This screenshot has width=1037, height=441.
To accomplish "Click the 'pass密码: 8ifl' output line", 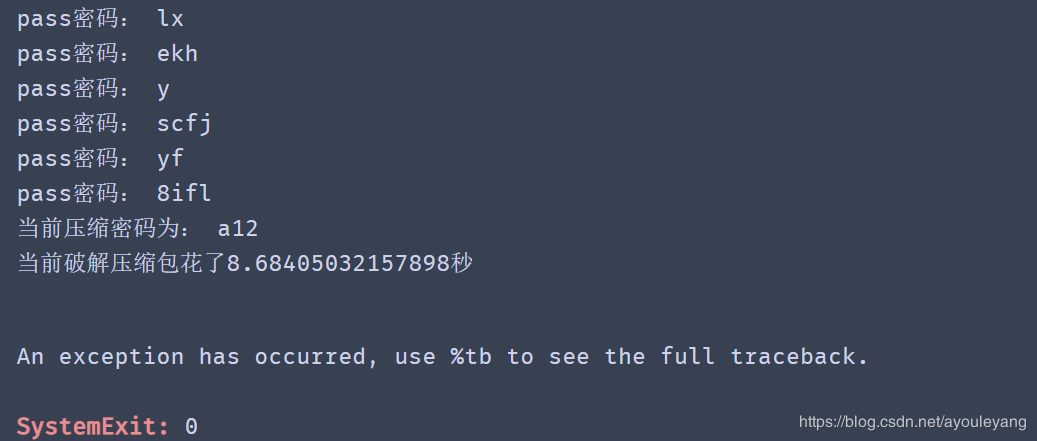I will point(114,194).
